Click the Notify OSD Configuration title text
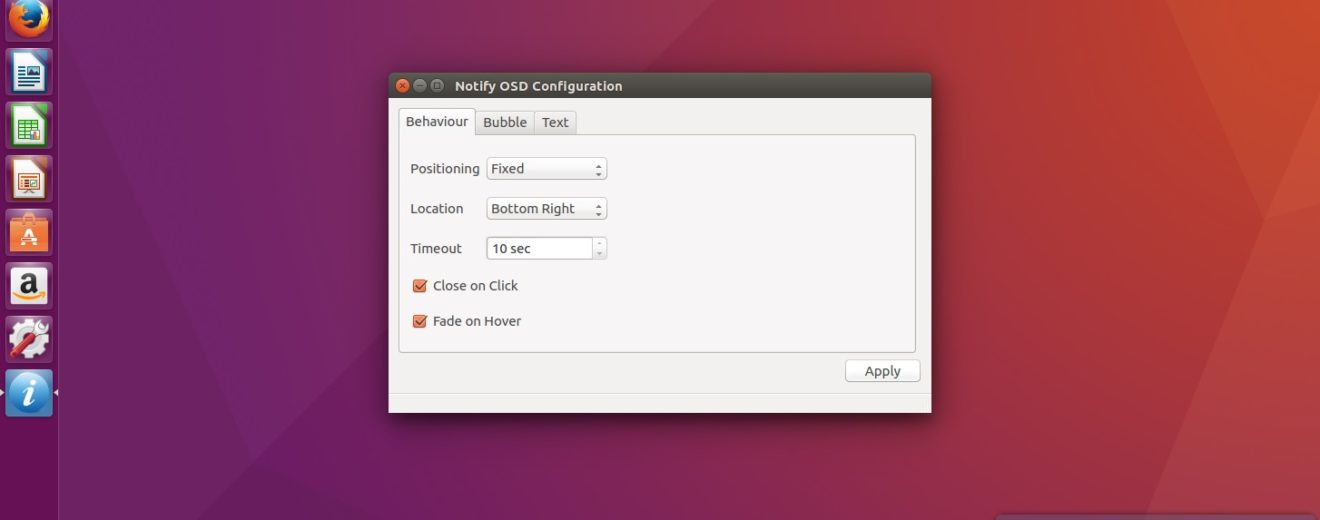 point(538,86)
